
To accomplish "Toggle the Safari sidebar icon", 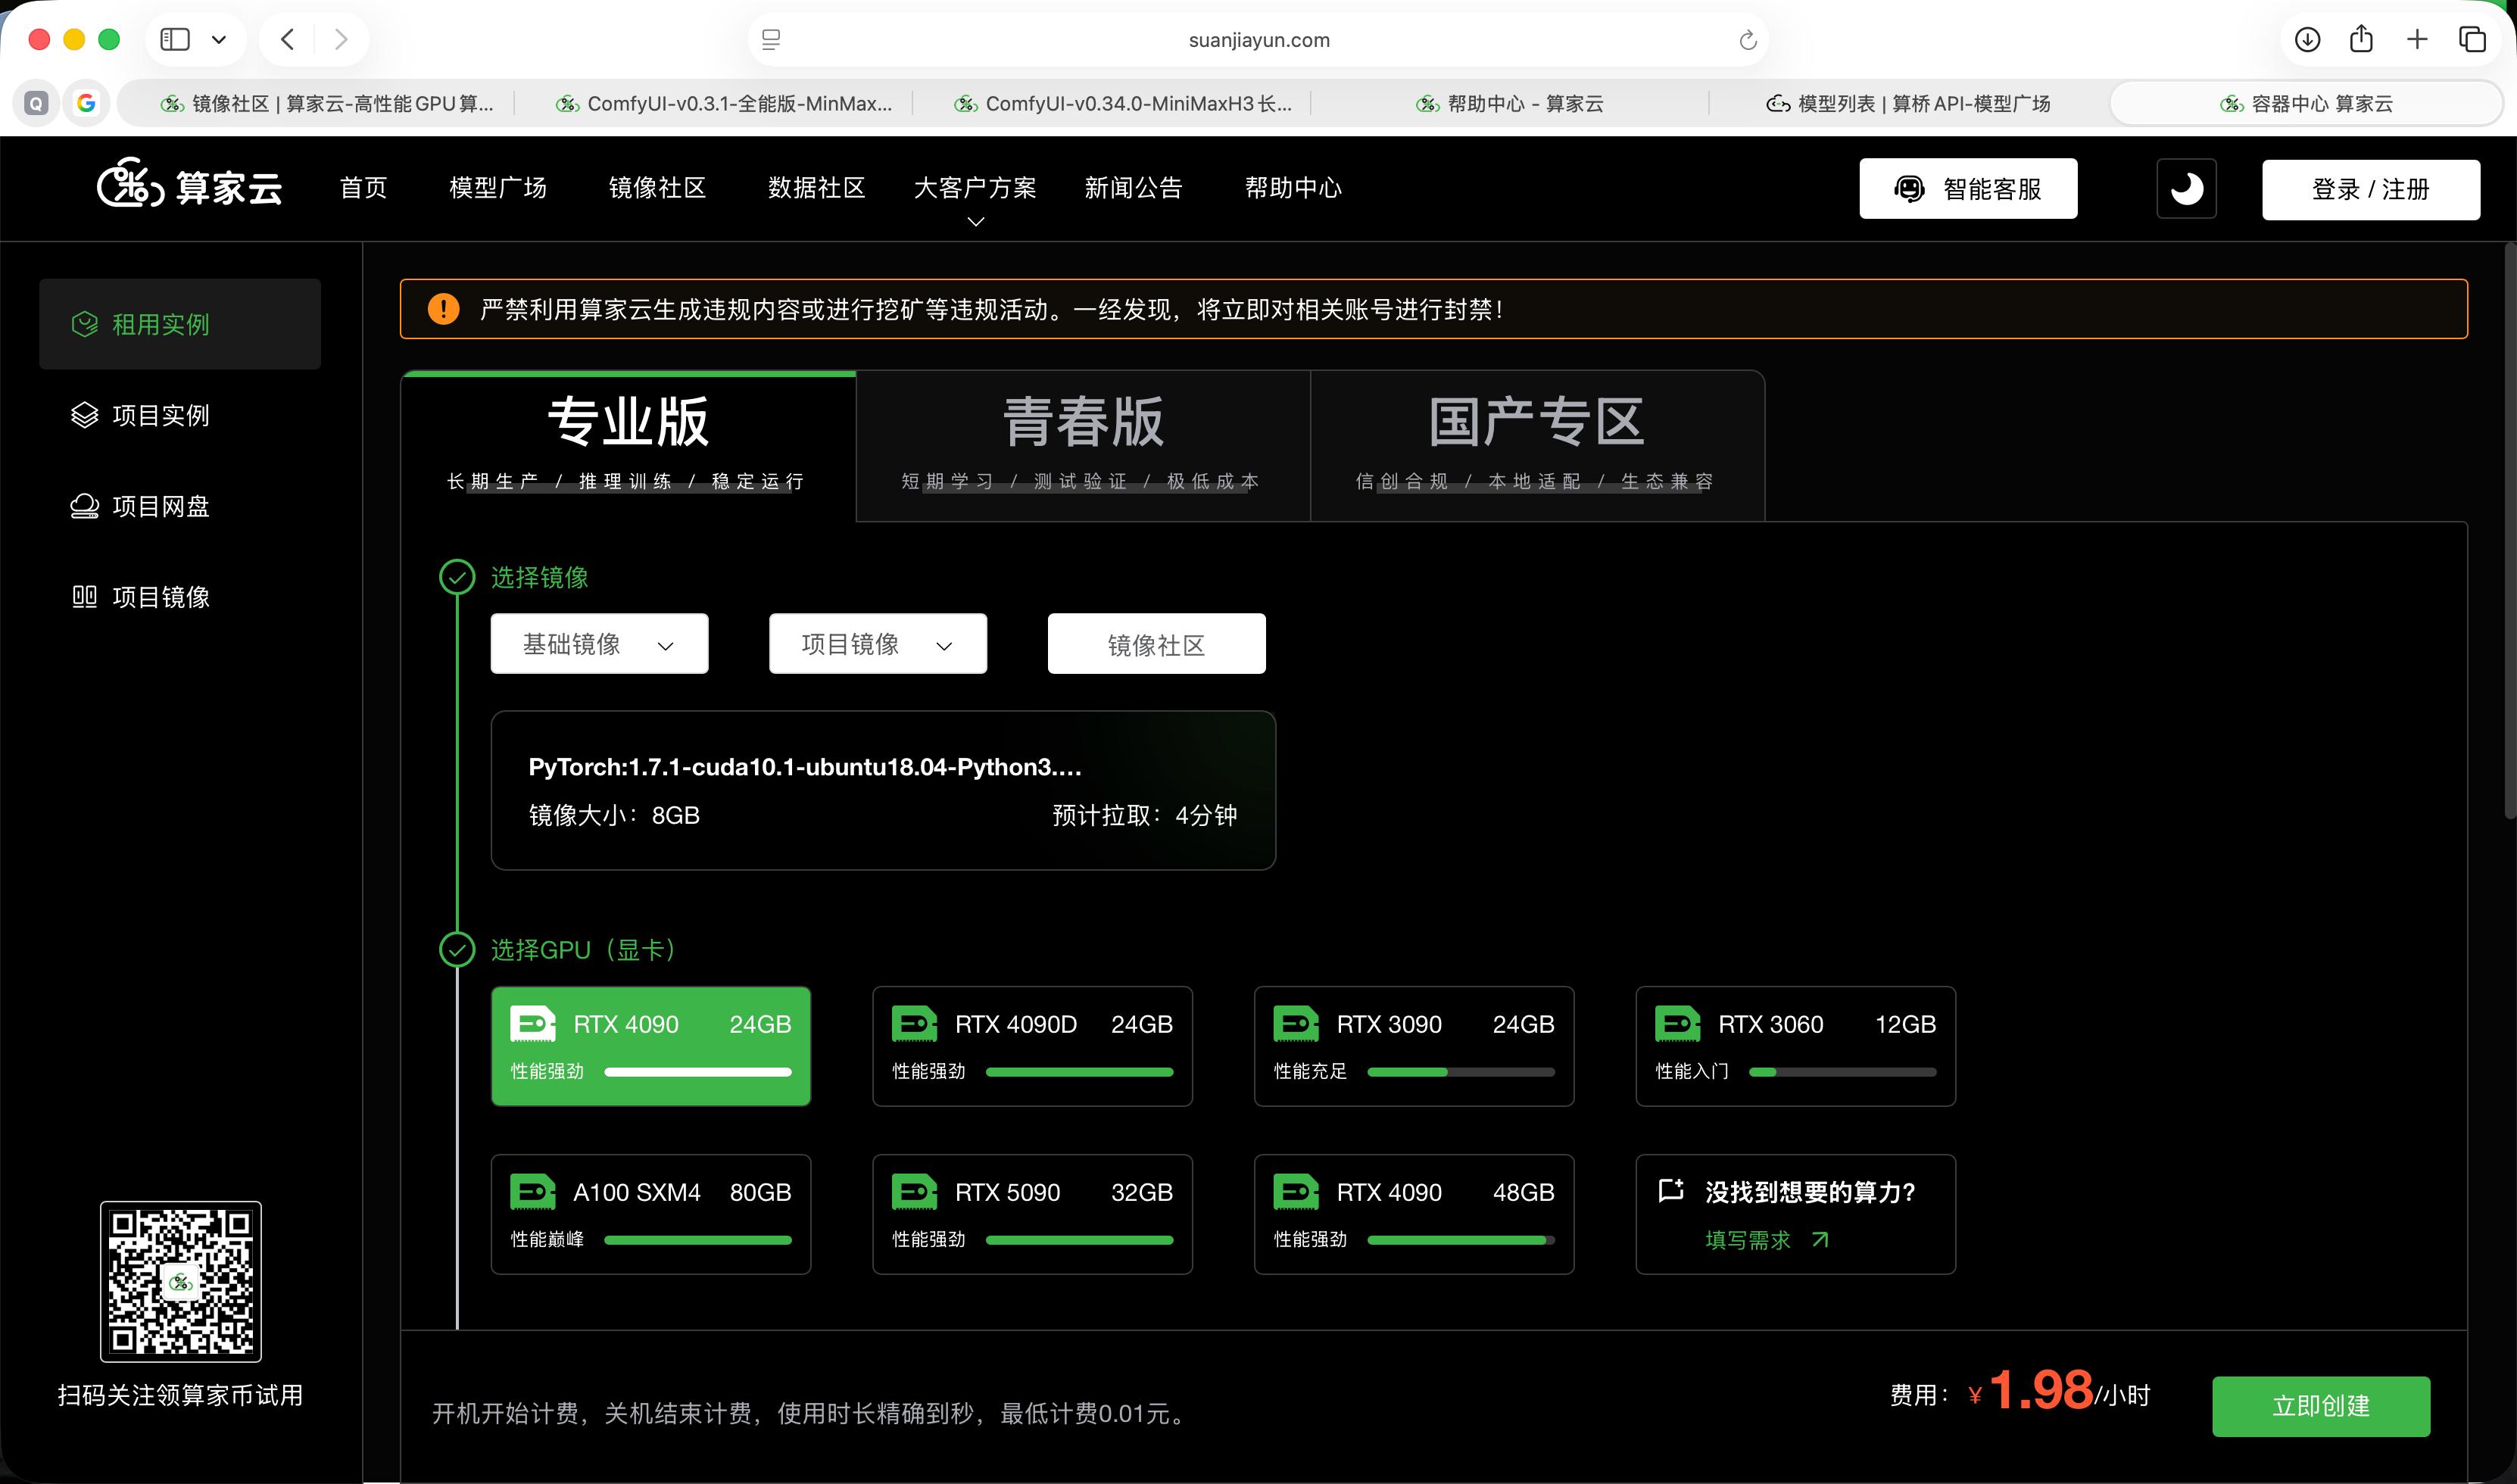I will click(175, 39).
